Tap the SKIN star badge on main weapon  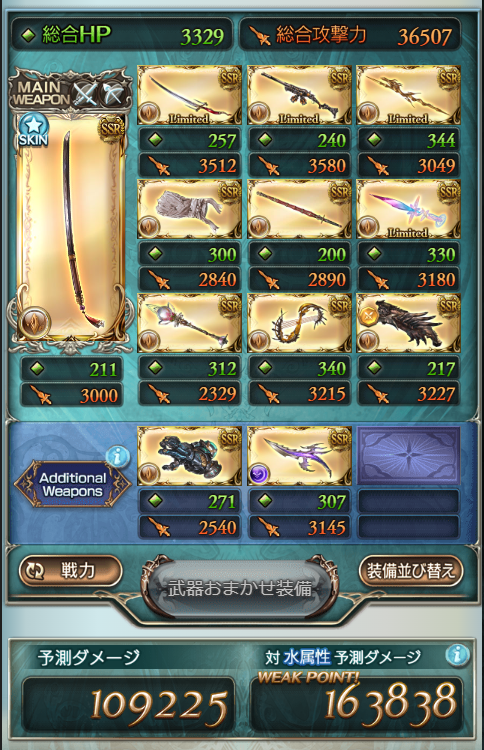[x=33, y=131]
